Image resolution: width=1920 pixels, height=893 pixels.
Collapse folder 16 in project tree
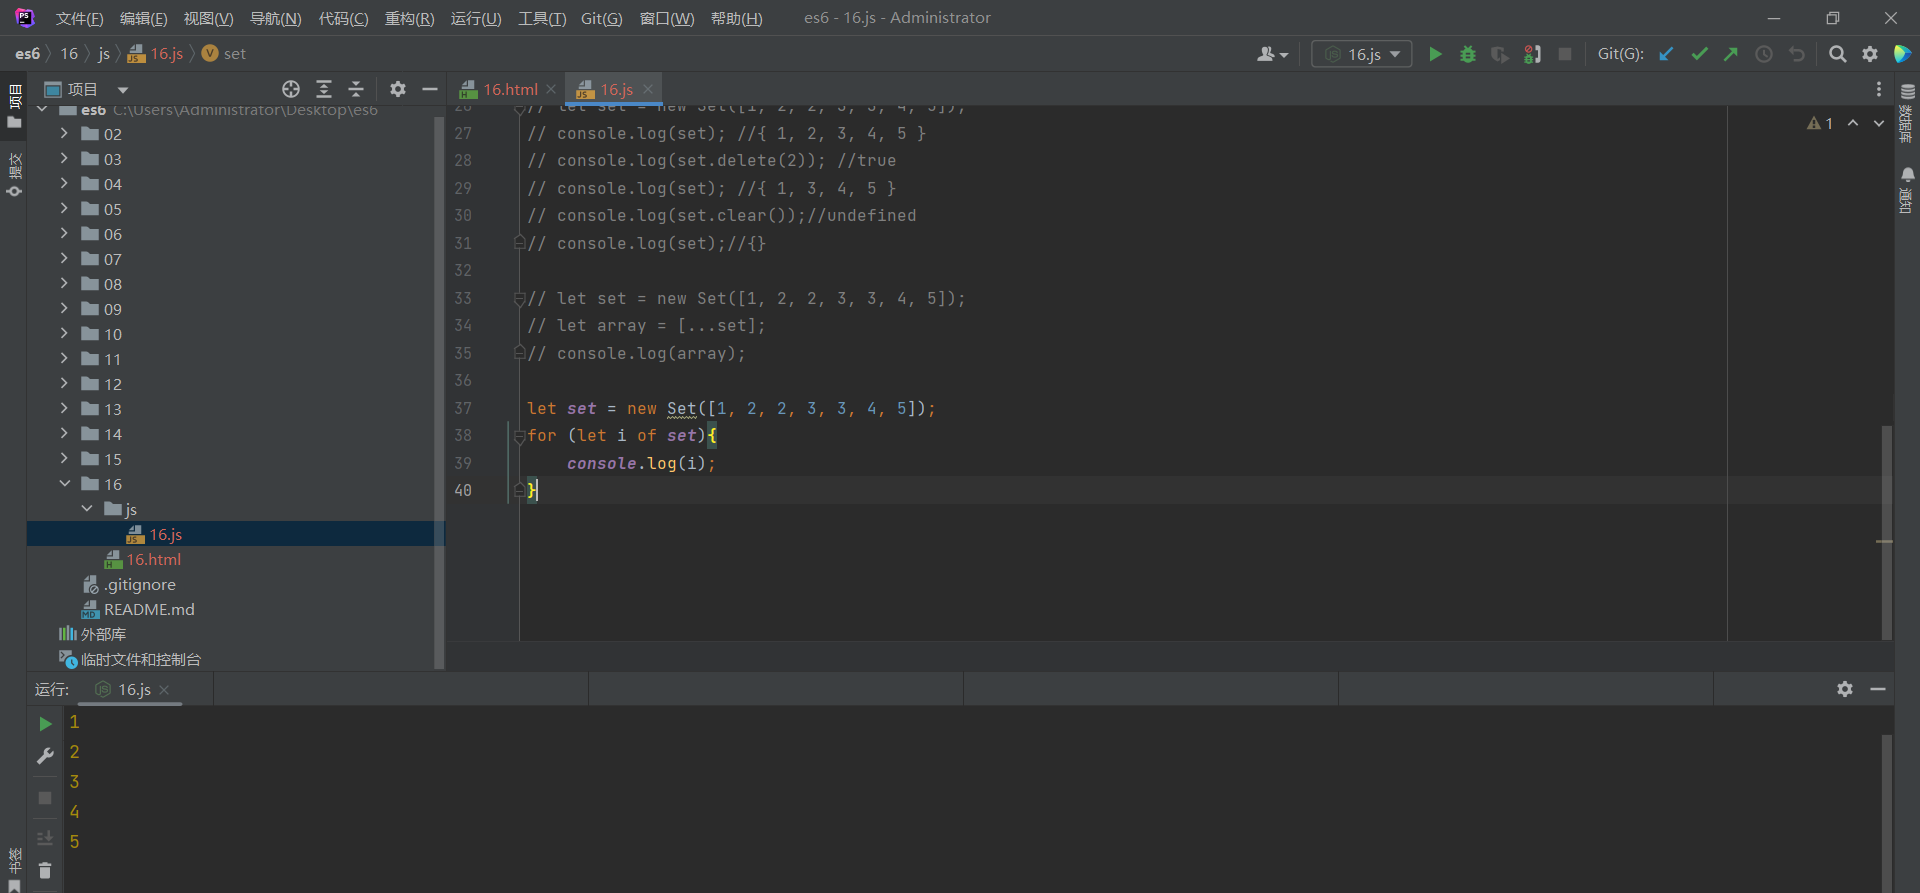pyautogui.click(x=64, y=483)
